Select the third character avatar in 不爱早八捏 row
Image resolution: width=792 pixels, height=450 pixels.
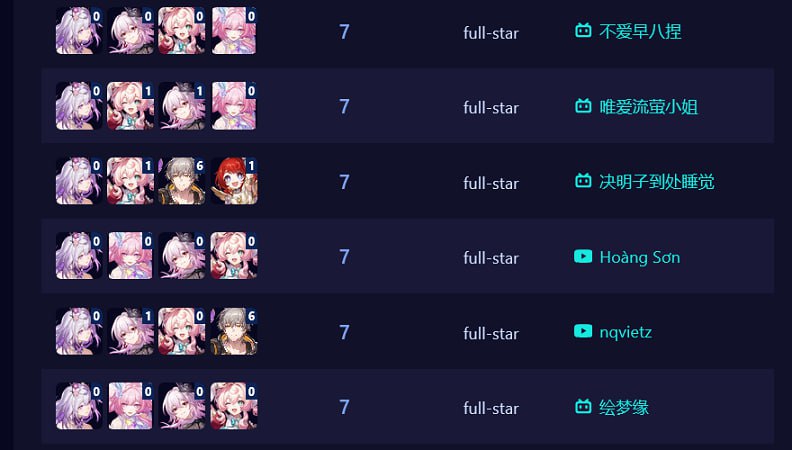coord(182,30)
